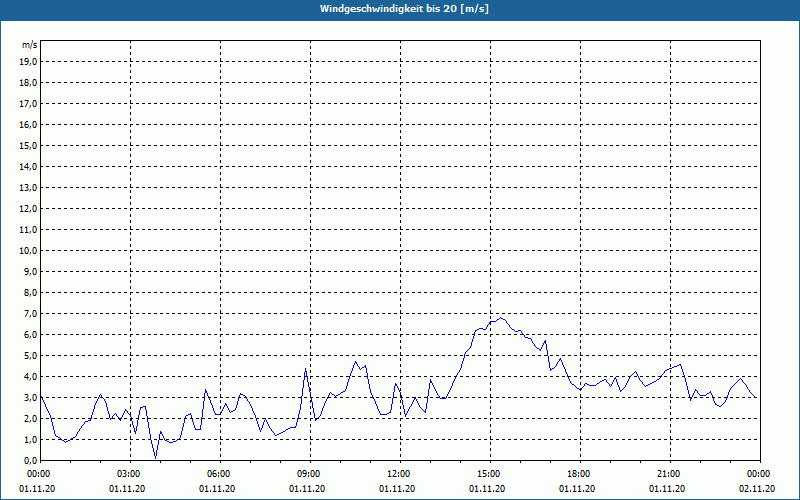Click the 15,0 y-axis label
Image resolution: width=800 pixels, height=500 pixels.
29,146
